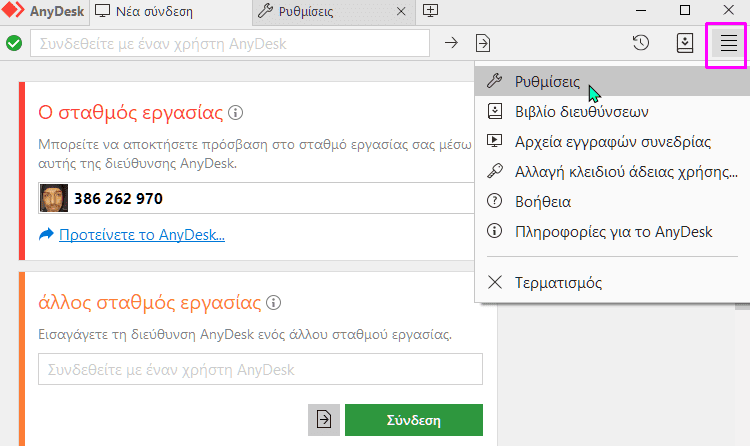Click the green connection status checkmark
Screen dimensions: 750x446
(14, 43)
